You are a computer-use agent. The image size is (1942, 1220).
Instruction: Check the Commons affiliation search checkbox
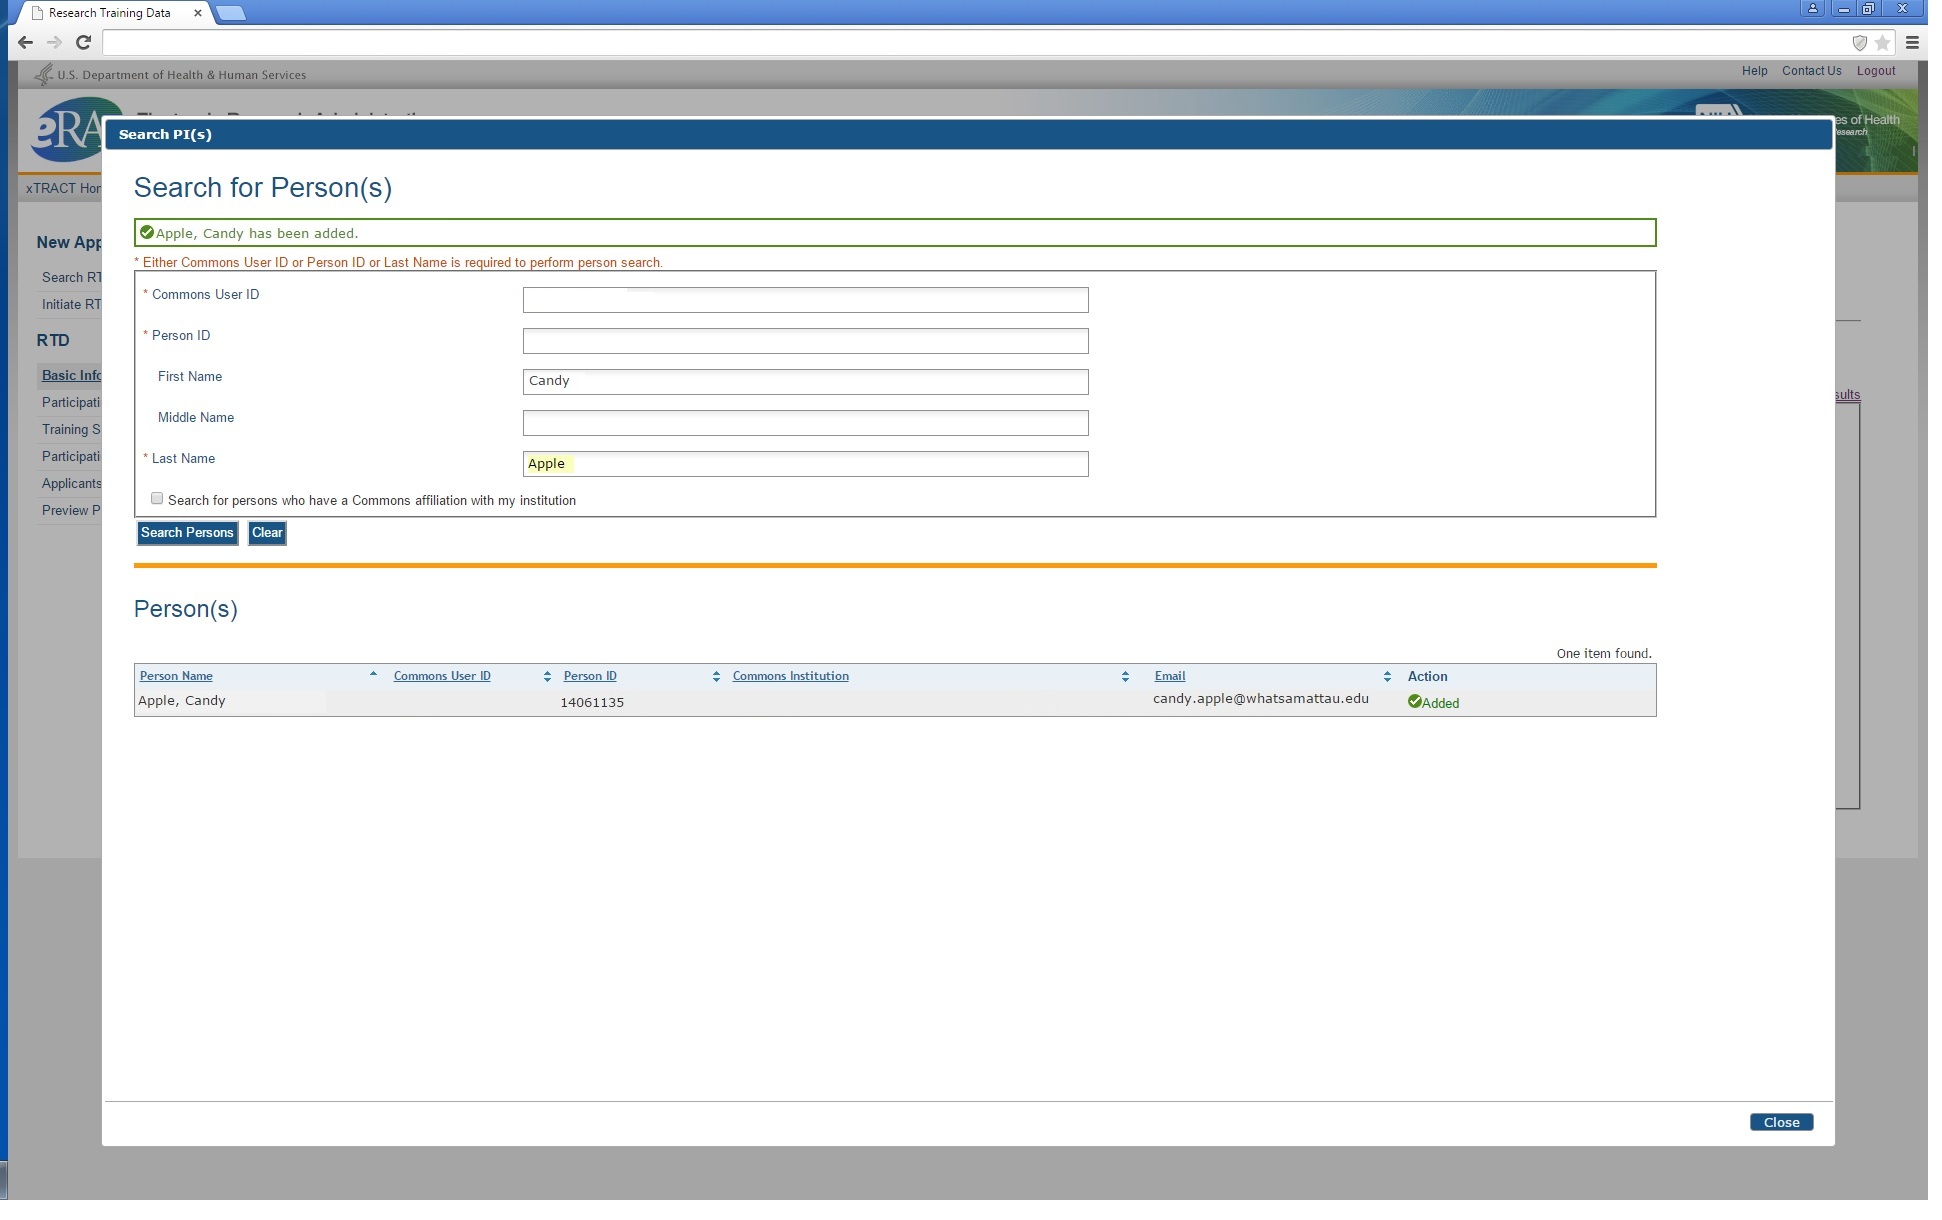[x=157, y=498]
